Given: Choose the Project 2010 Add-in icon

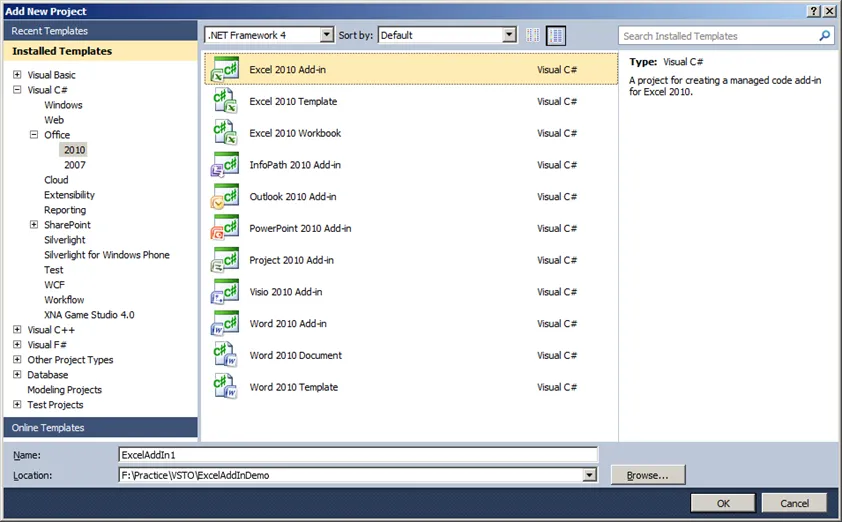Looking at the screenshot, I should click(x=224, y=261).
